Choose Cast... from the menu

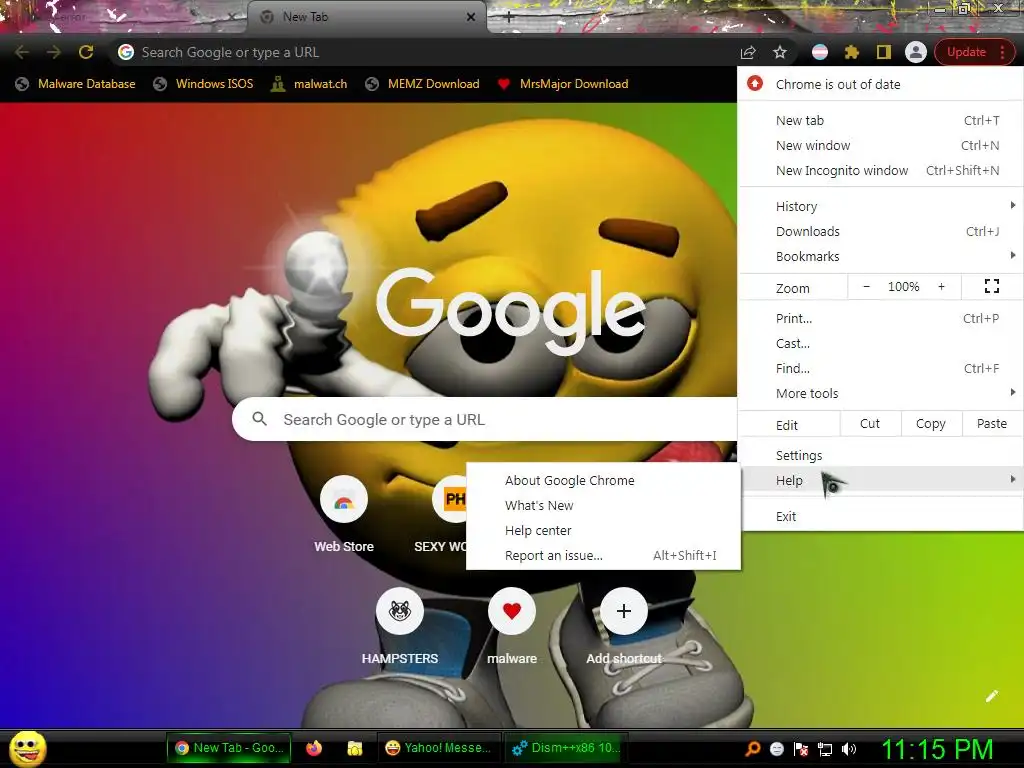pyautogui.click(x=880, y=344)
